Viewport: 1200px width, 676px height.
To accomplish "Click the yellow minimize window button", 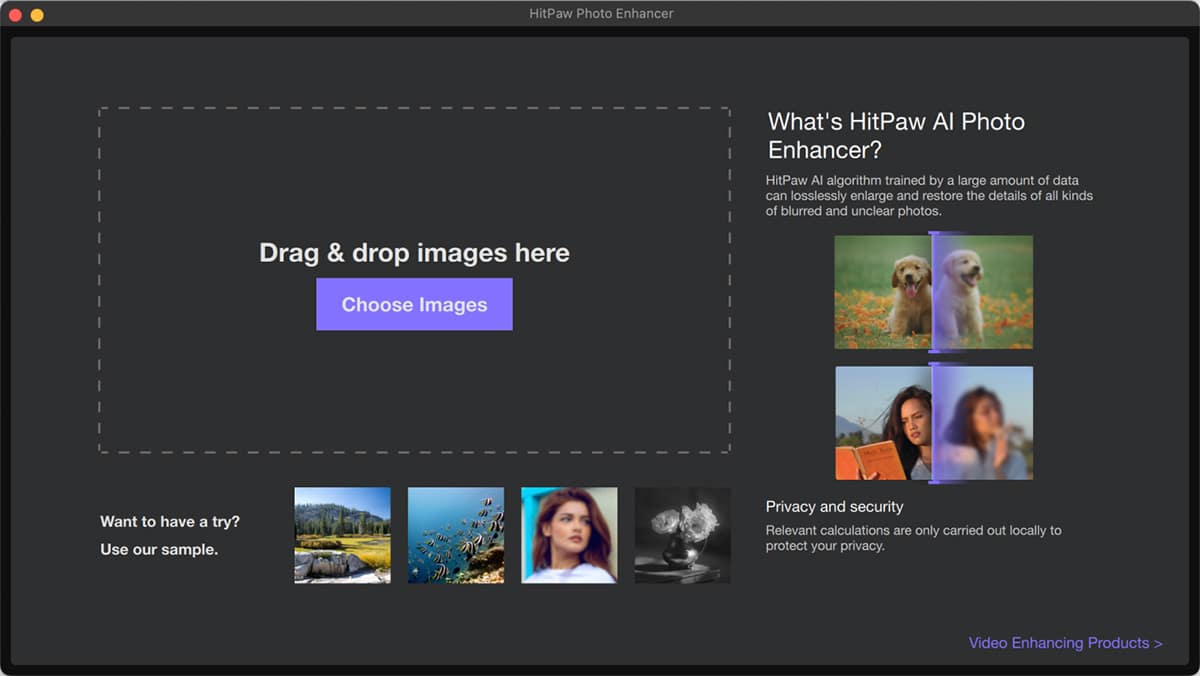I will pyautogui.click(x=37, y=15).
